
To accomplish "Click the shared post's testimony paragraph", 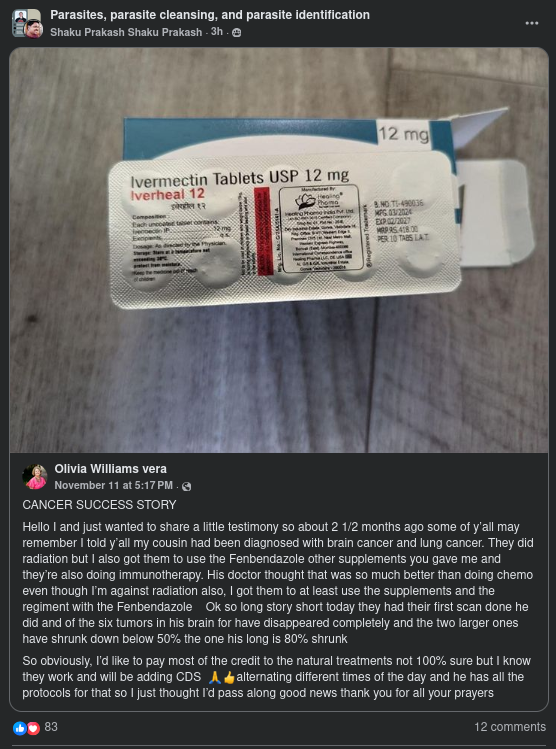I will (x=278, y=583).
